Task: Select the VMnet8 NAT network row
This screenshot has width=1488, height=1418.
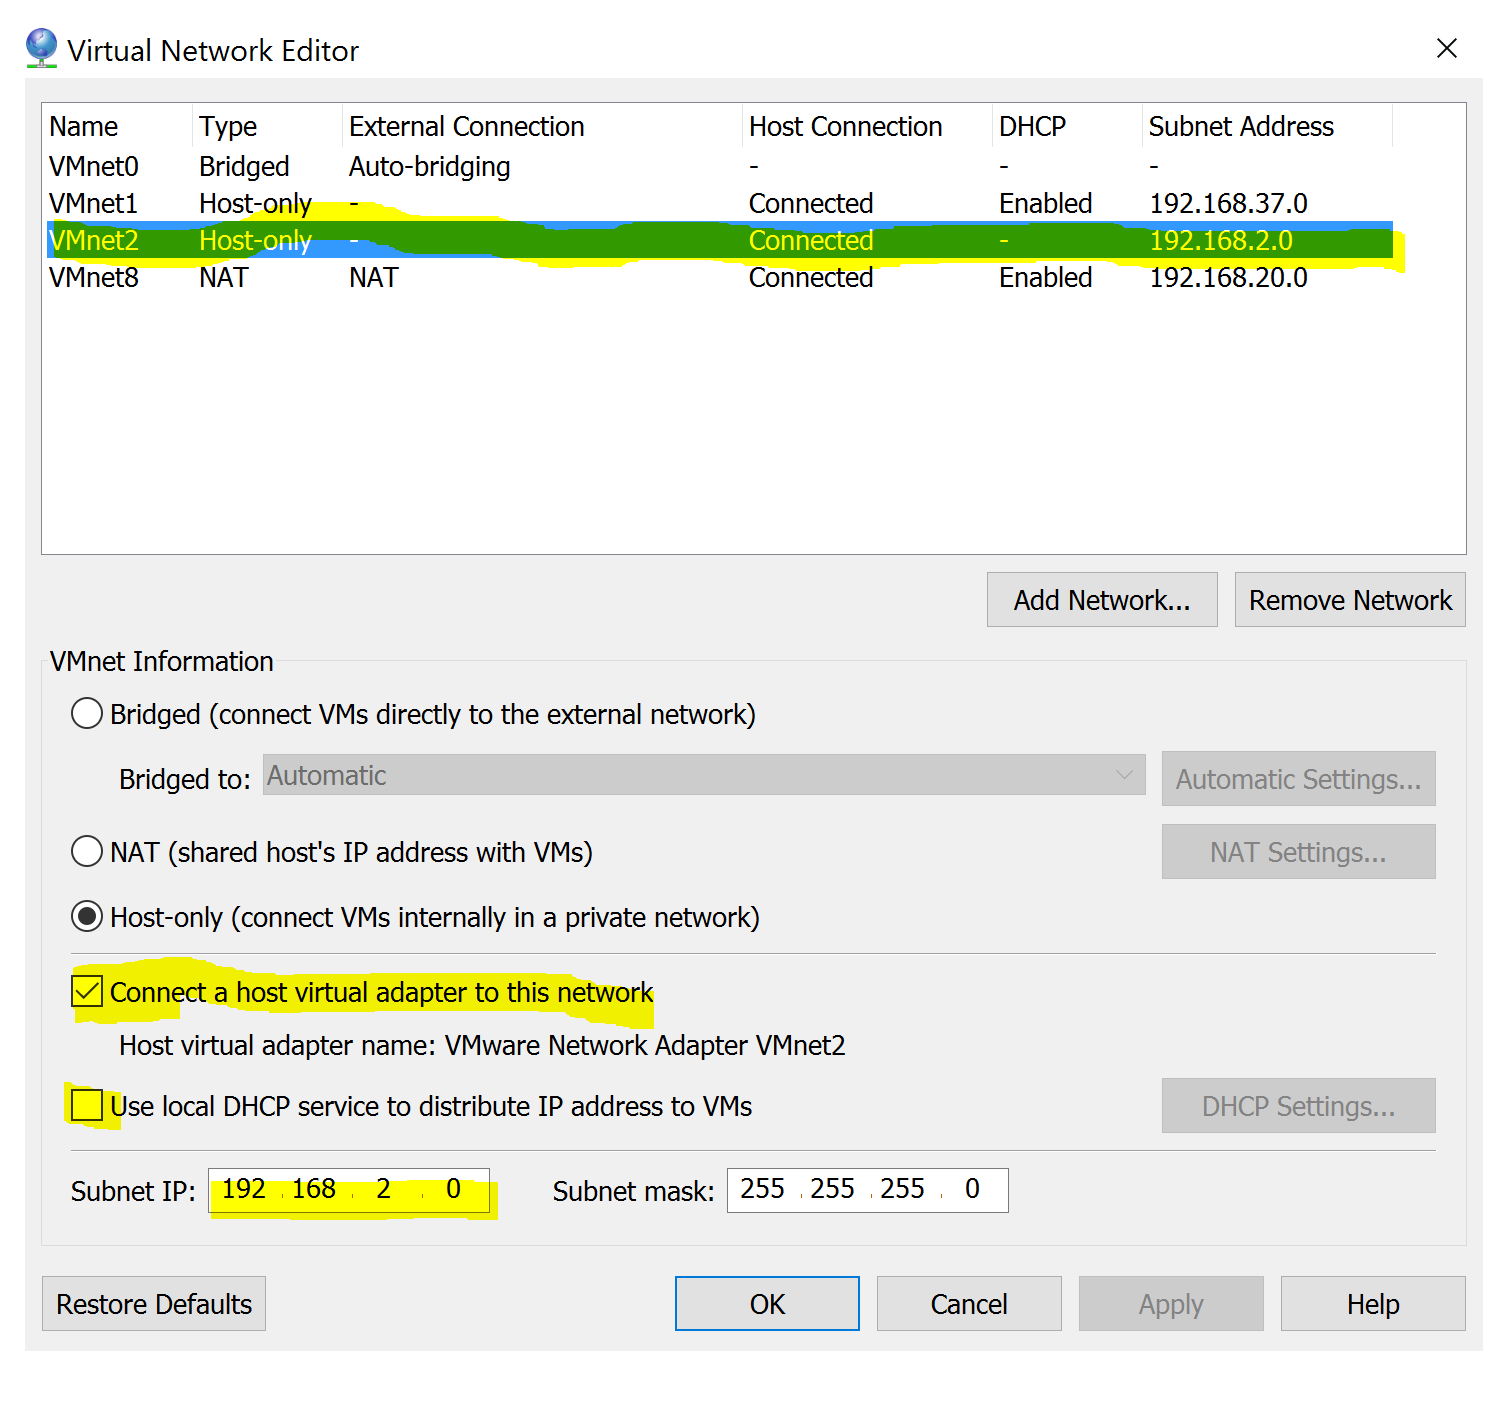Action: 300,277
